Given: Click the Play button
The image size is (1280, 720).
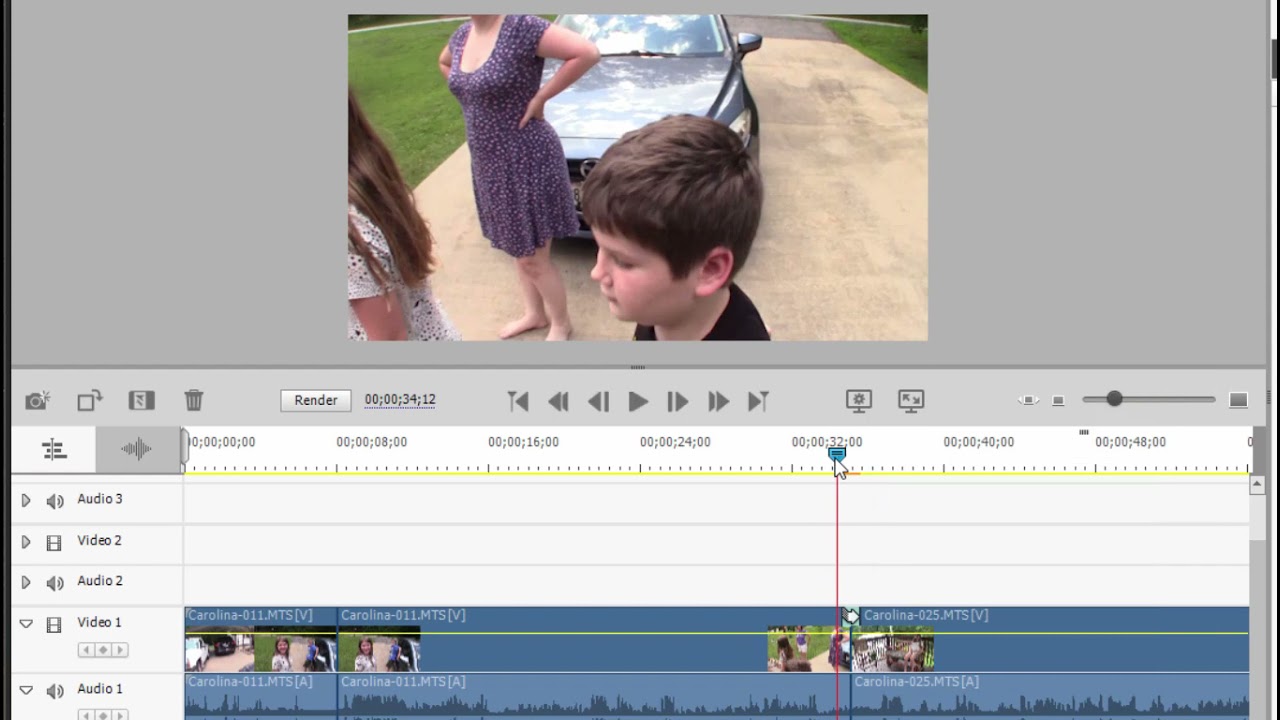Looking at the screenshot, I should (638, 401).
